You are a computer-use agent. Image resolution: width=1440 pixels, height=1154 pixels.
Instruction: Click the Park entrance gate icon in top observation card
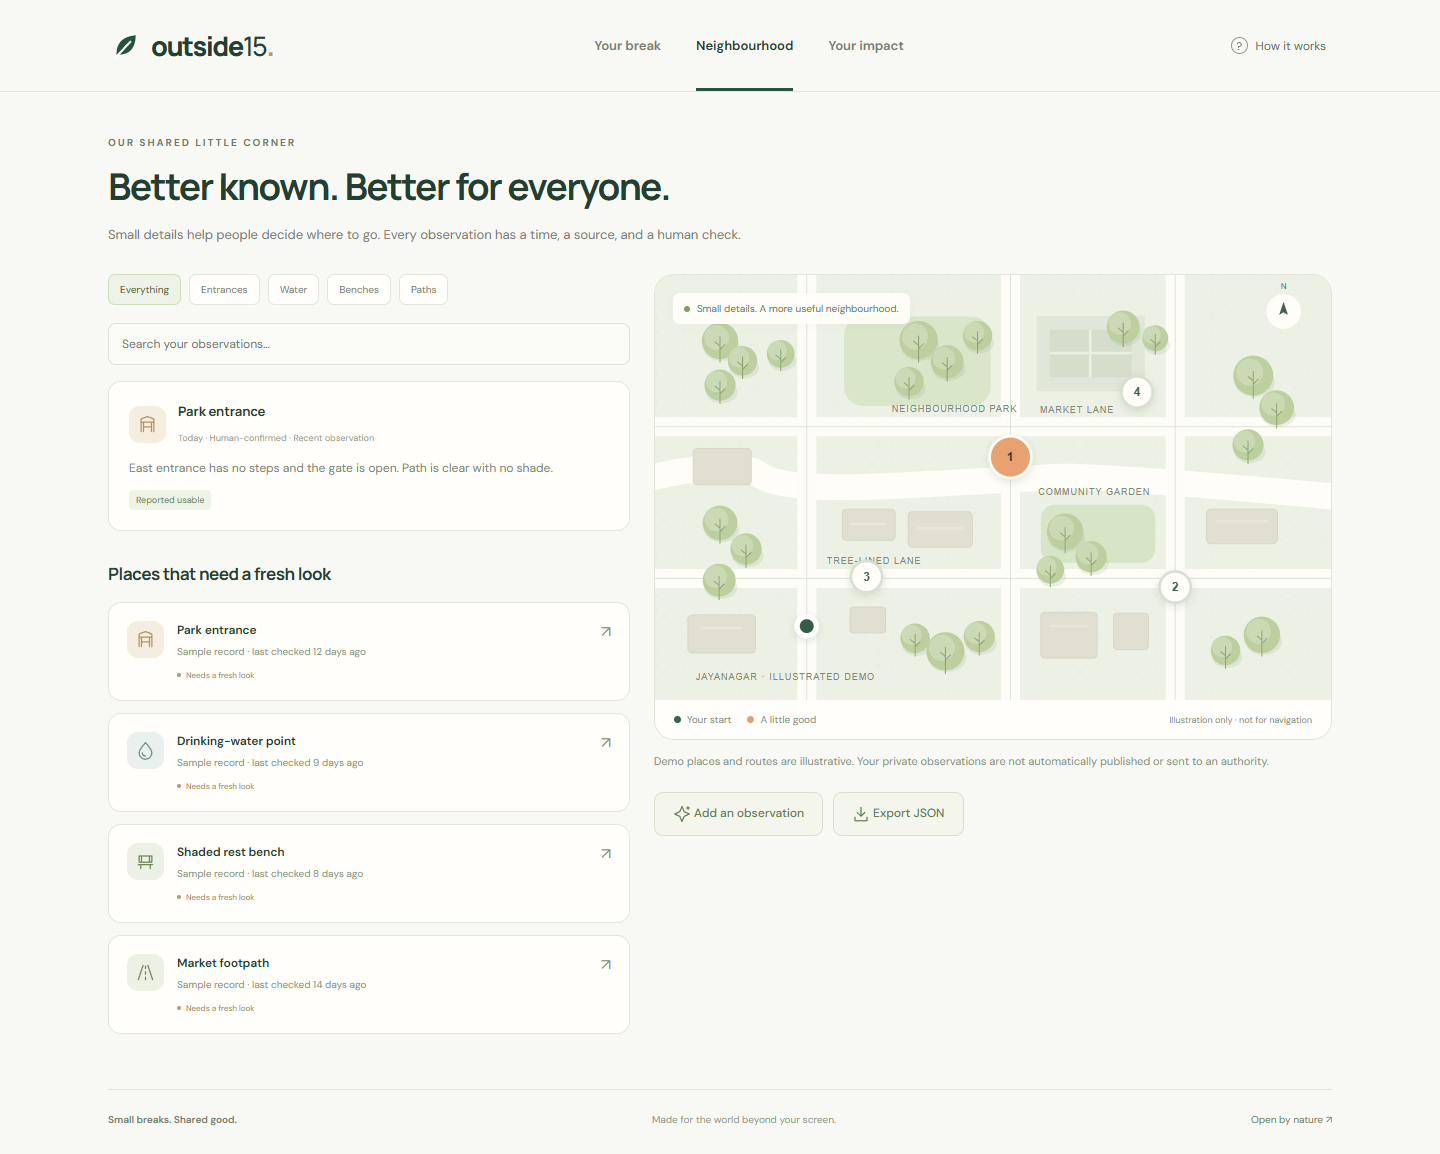pos(147,424)
